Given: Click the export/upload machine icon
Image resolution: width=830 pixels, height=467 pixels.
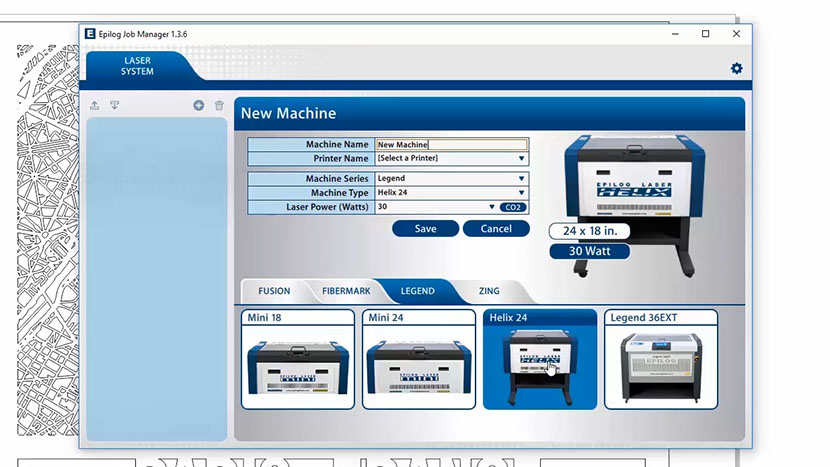Looking at the screenshot, I should tap(95, 105).
